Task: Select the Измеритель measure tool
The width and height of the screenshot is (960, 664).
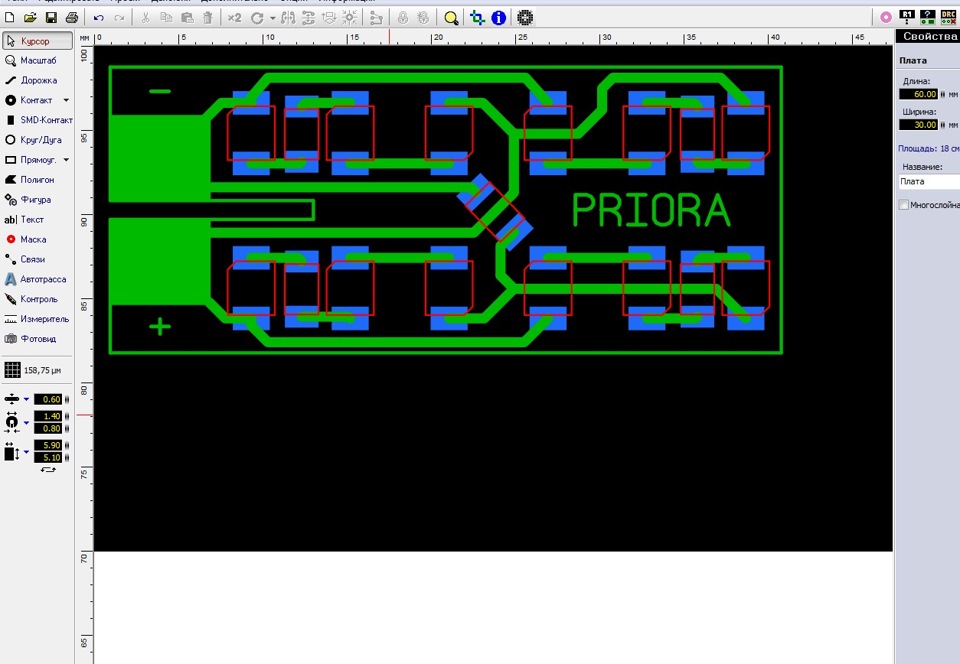Action: (37, 319)
